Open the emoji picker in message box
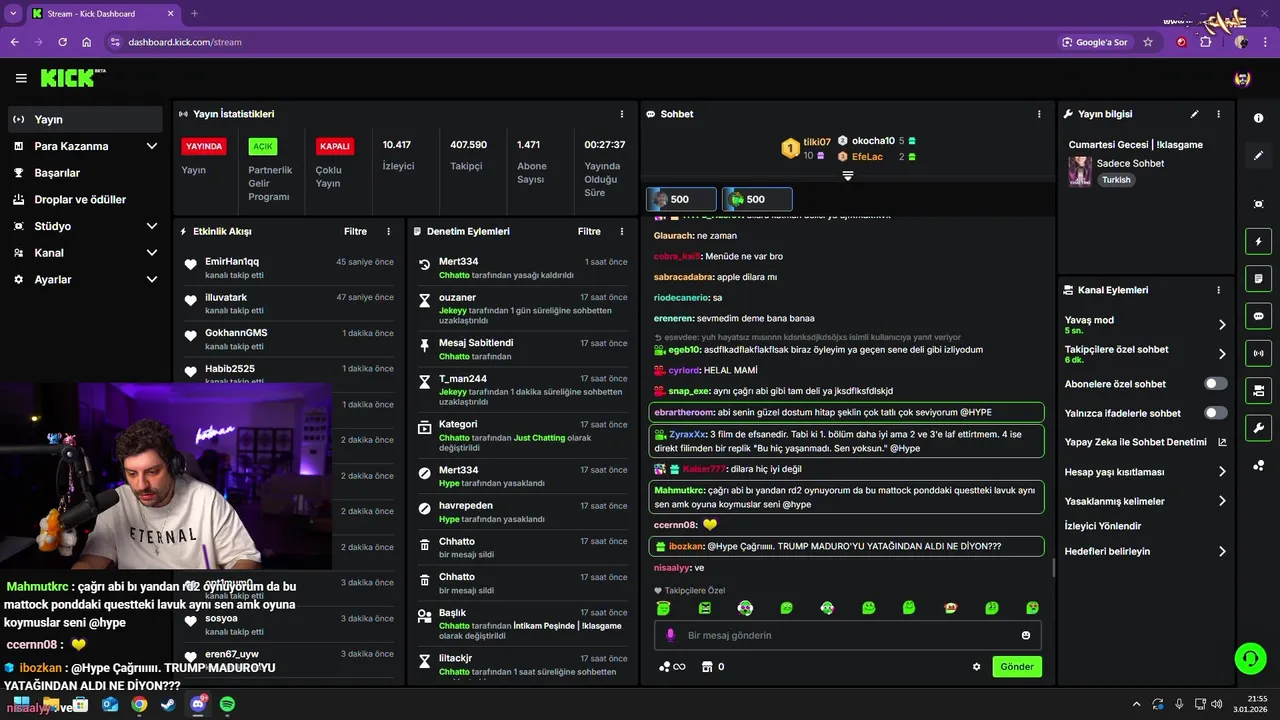The height and width of the screenshot is (720, 1280). tap(1026, 635)
